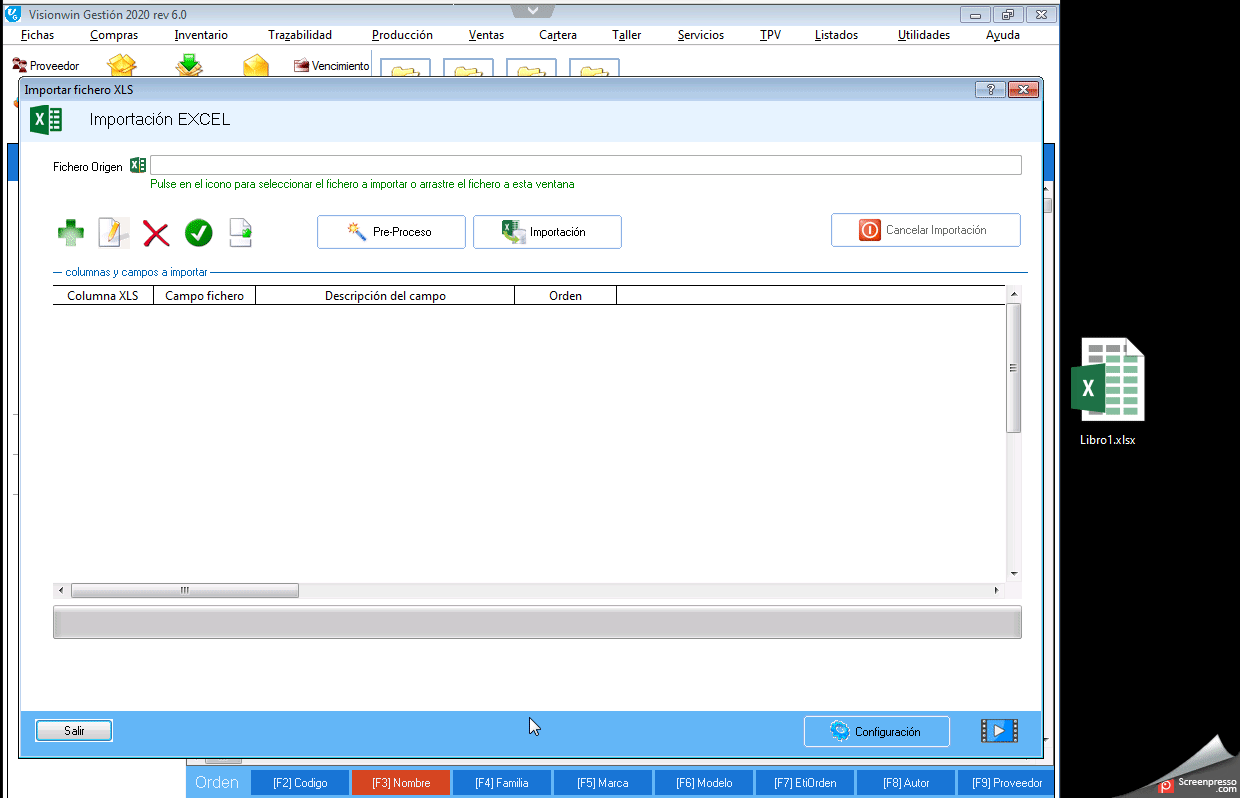The height and width of the screenshot is (798, 1240).
Task: Sort by [F8] Autor
Action: tap(906, 783)
